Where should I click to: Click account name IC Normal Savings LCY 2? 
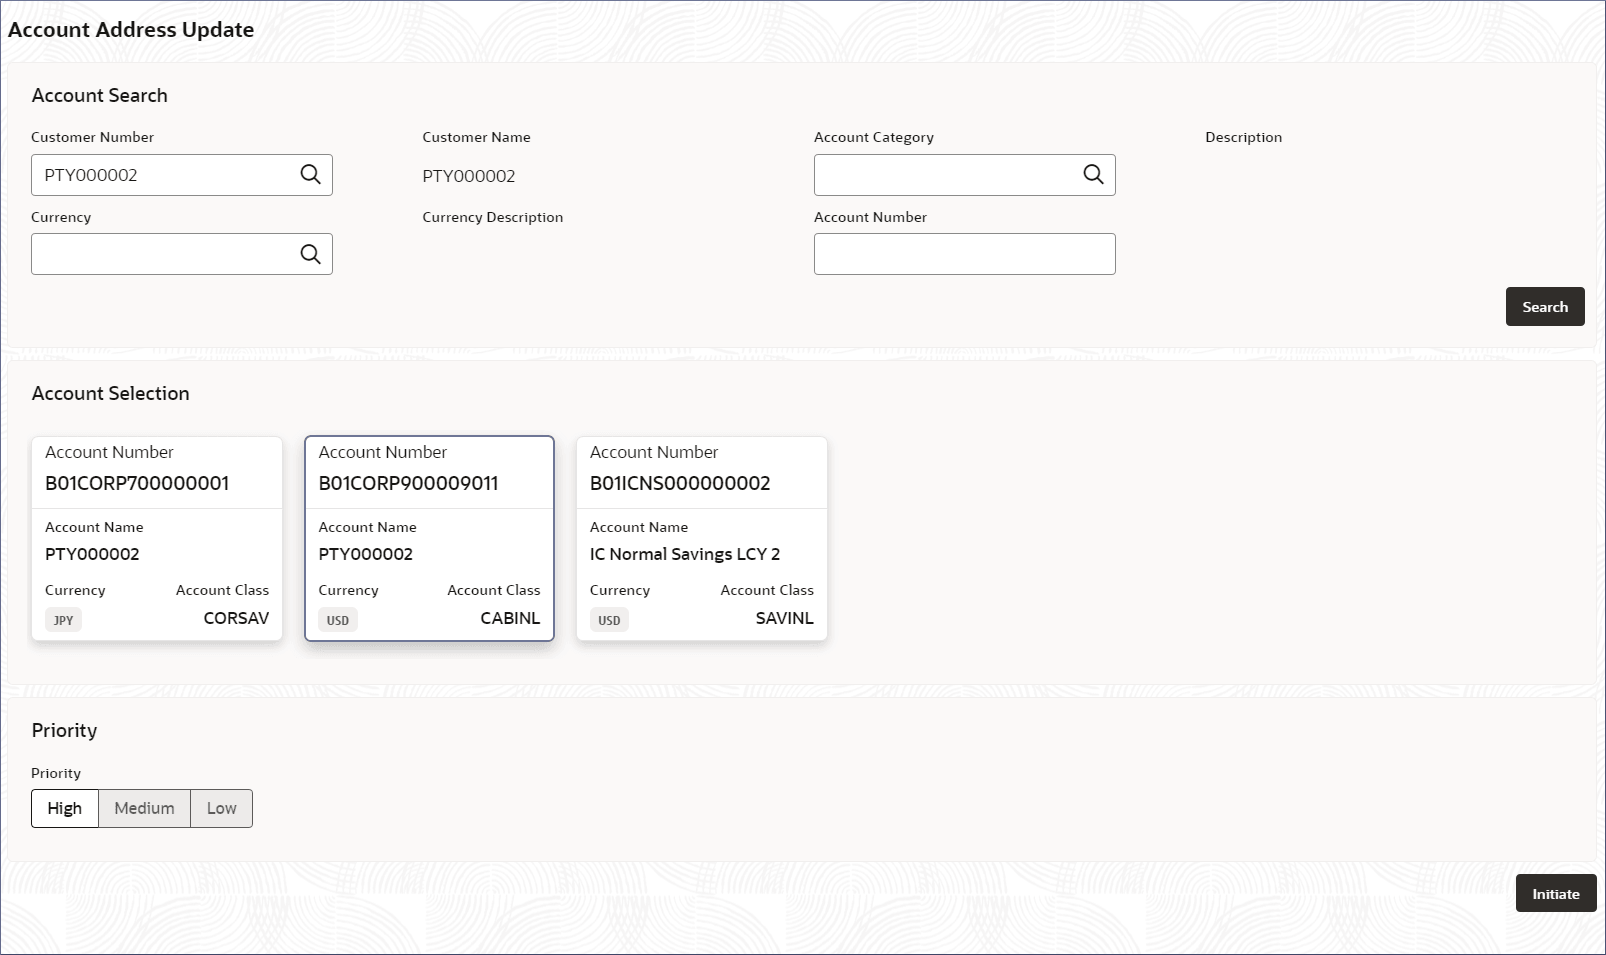coord(685,554)
